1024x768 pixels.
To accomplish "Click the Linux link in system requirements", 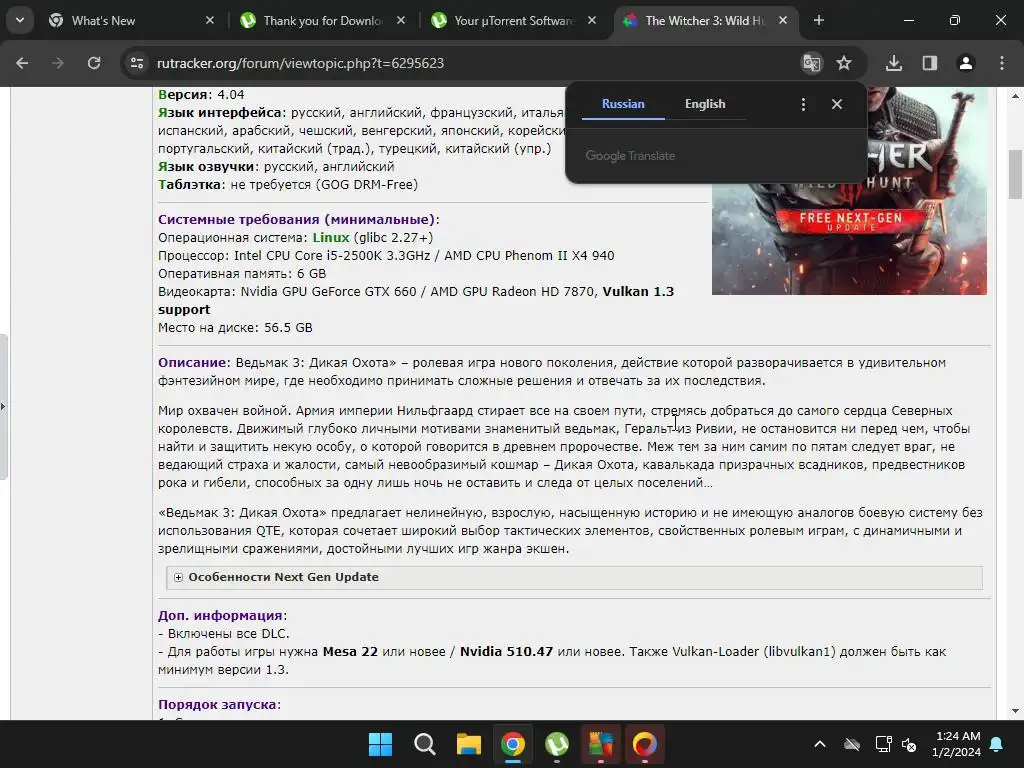I will click(330, 238).
